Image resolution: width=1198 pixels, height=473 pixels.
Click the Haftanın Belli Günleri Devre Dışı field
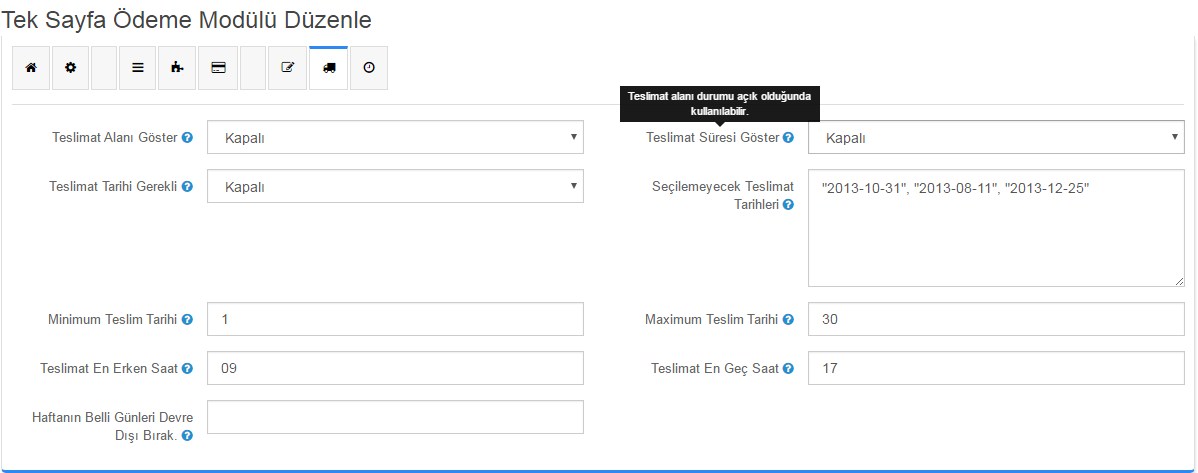[395, 417]
